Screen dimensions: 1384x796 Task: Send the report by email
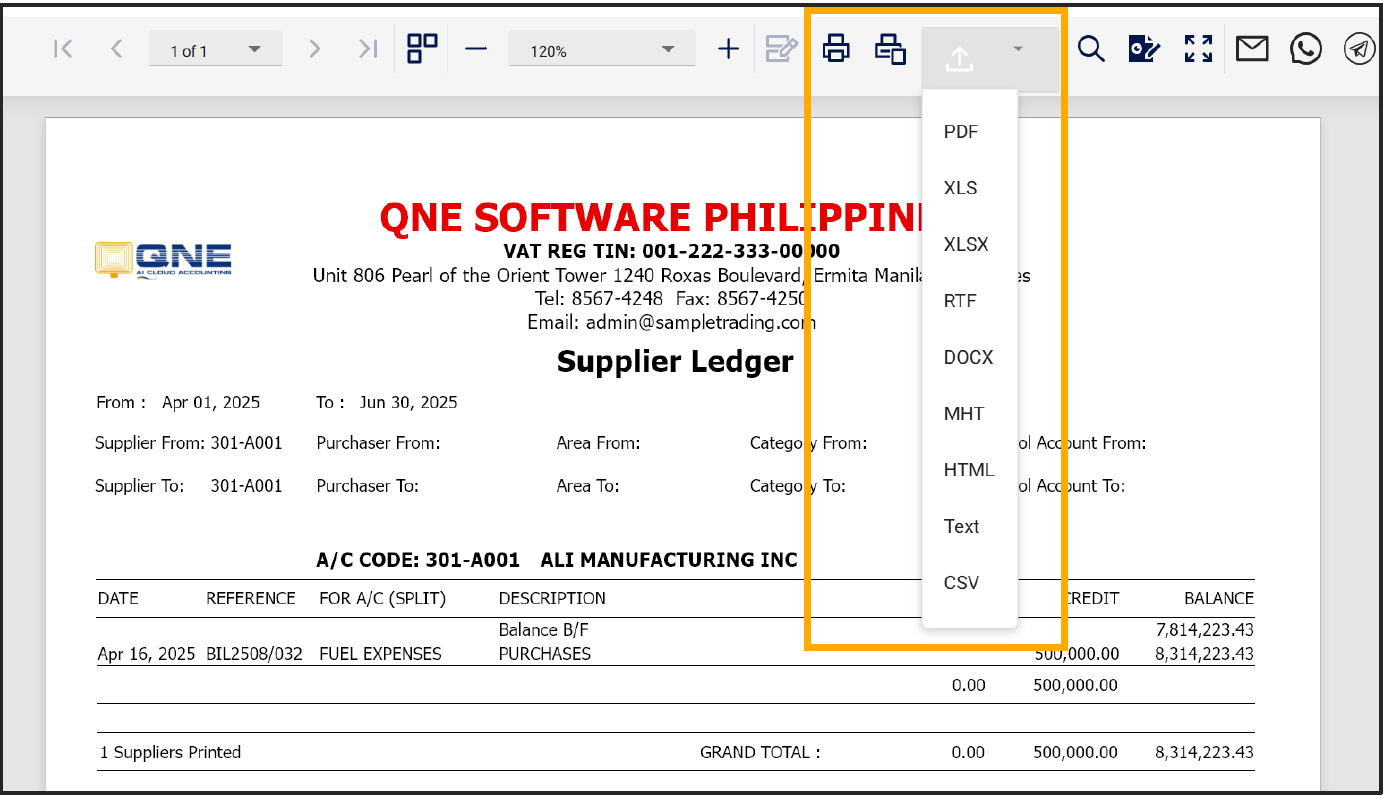(x=1252, y=48)
